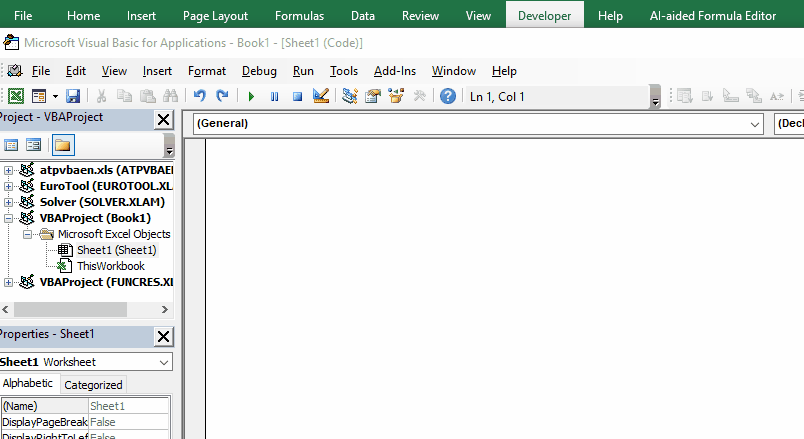Open the AI-aided Formula Editor tab
This screenshot has height=439, width=804.
point(713,15)
